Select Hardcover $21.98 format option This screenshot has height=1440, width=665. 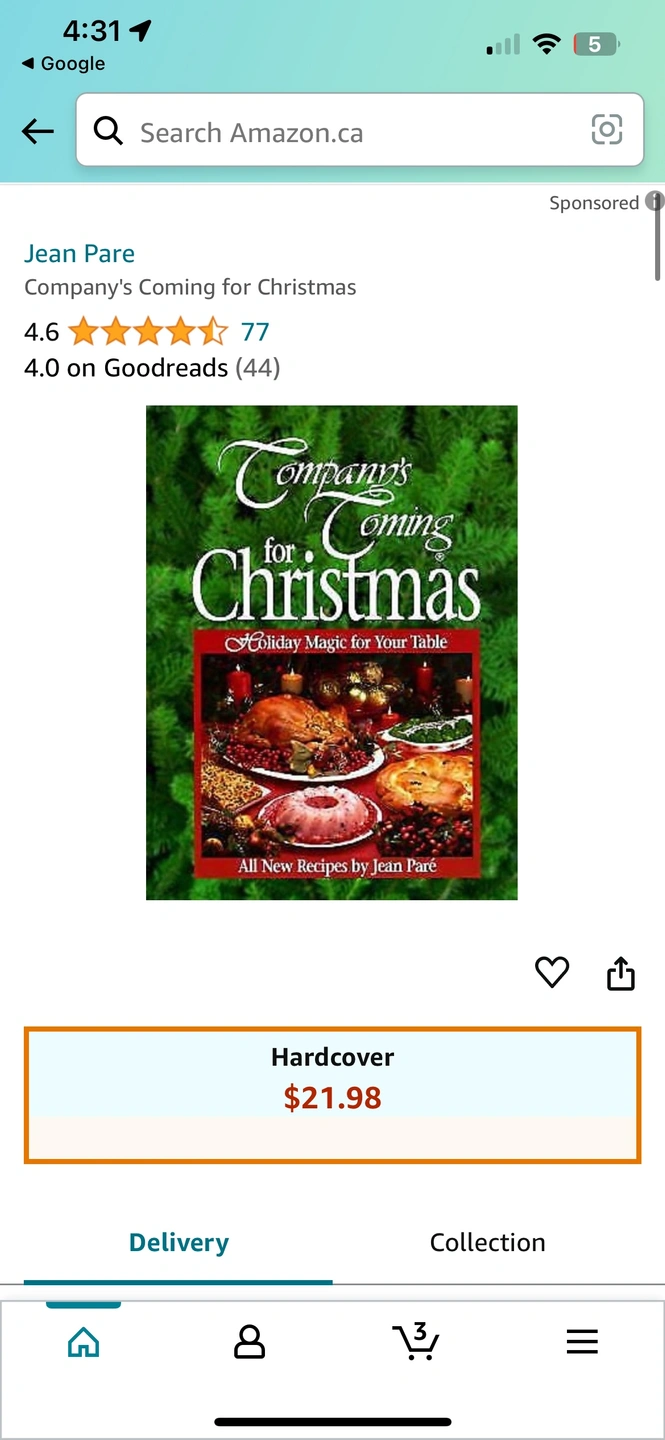[x=332, y=1095]
